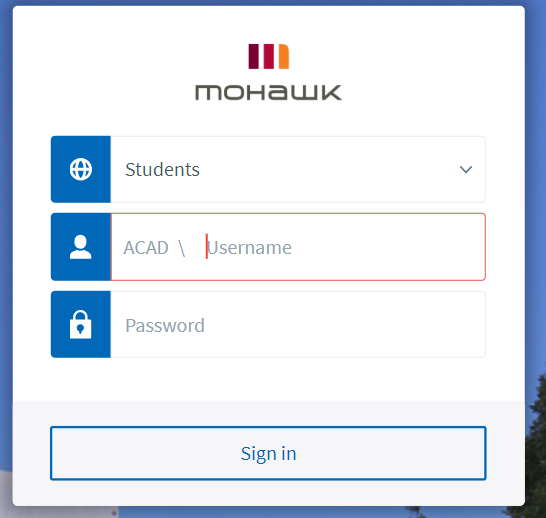Click the middle red logo bar
This screenshot has height=518, width=546.
pos(268,56)
